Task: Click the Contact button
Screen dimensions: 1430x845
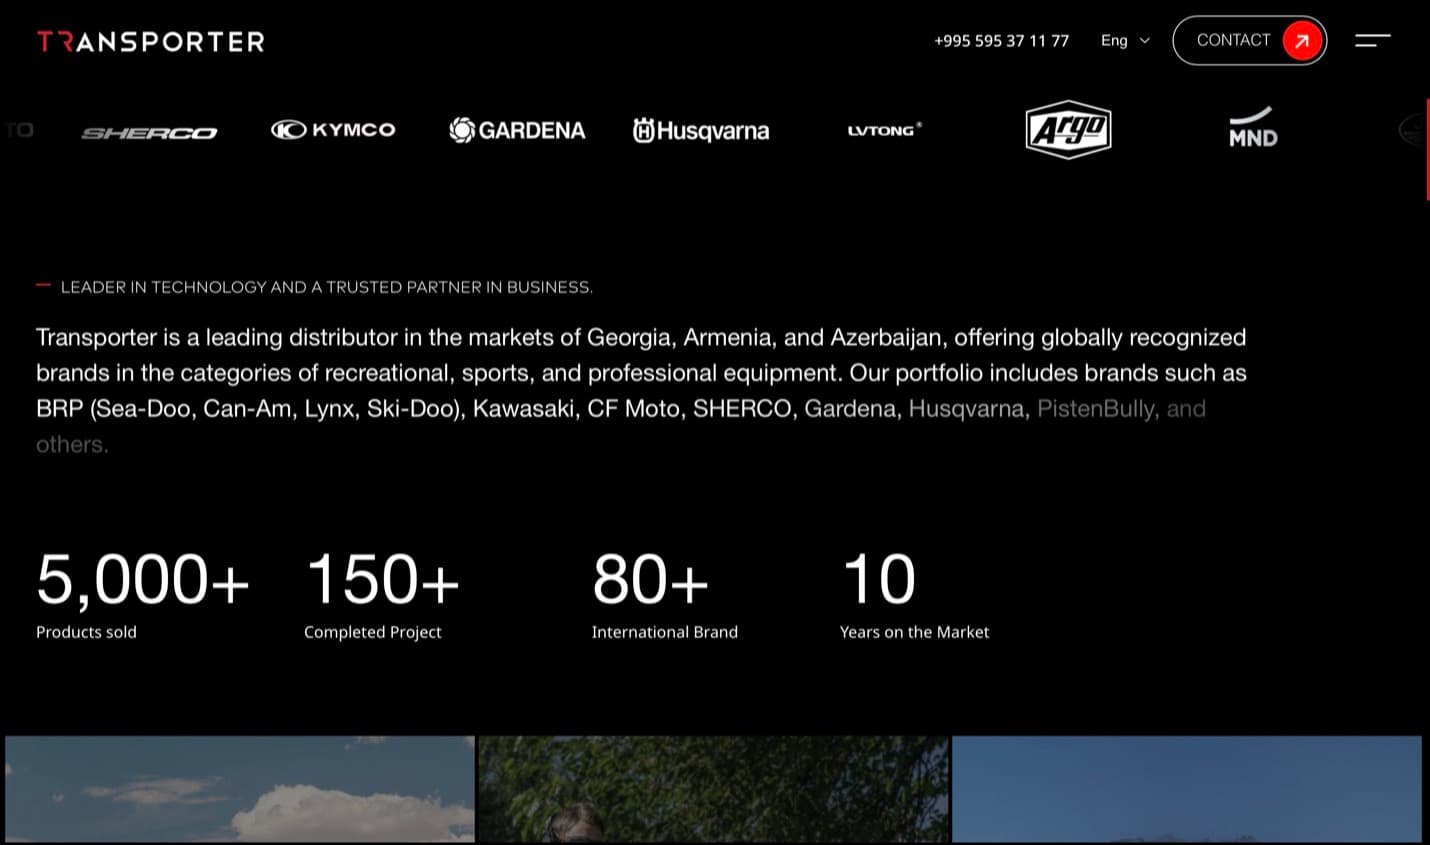Action: click(1250, 41)
